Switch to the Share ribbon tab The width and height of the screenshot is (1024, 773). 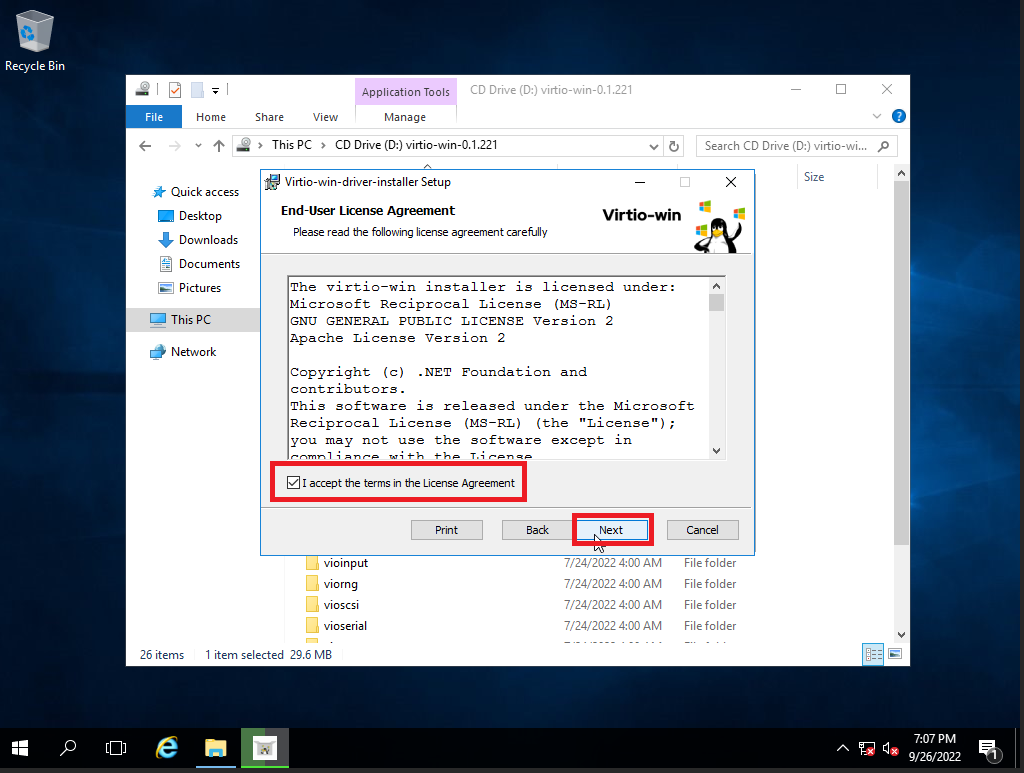[x=269, y=117]
